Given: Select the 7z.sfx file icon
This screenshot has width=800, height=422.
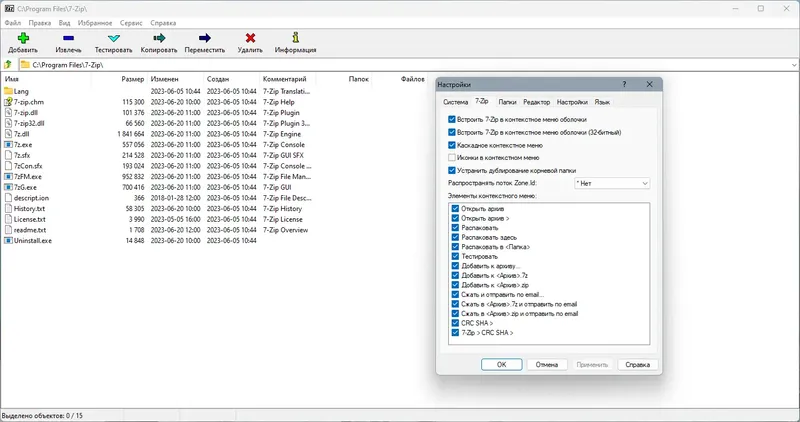Looking at the screenshot, I should click(x=8, y=155).
